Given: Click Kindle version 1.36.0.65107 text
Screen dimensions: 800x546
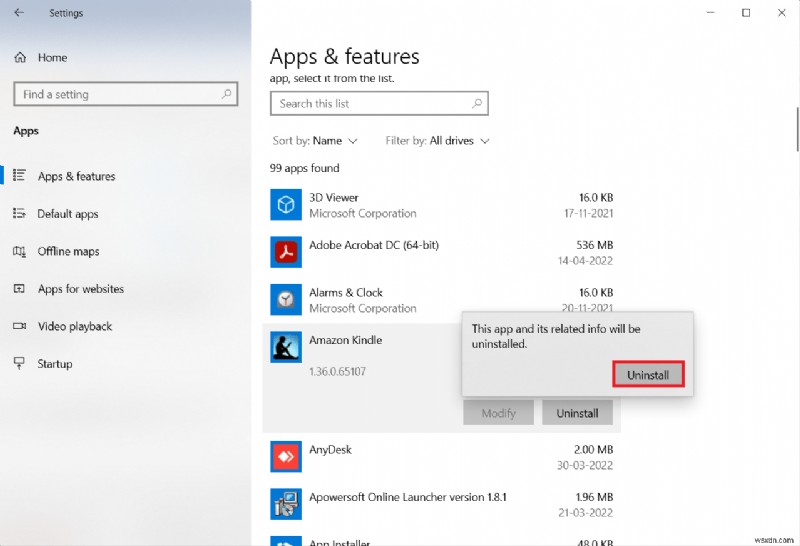Looking at the screenshot, I should click(337, 371).
